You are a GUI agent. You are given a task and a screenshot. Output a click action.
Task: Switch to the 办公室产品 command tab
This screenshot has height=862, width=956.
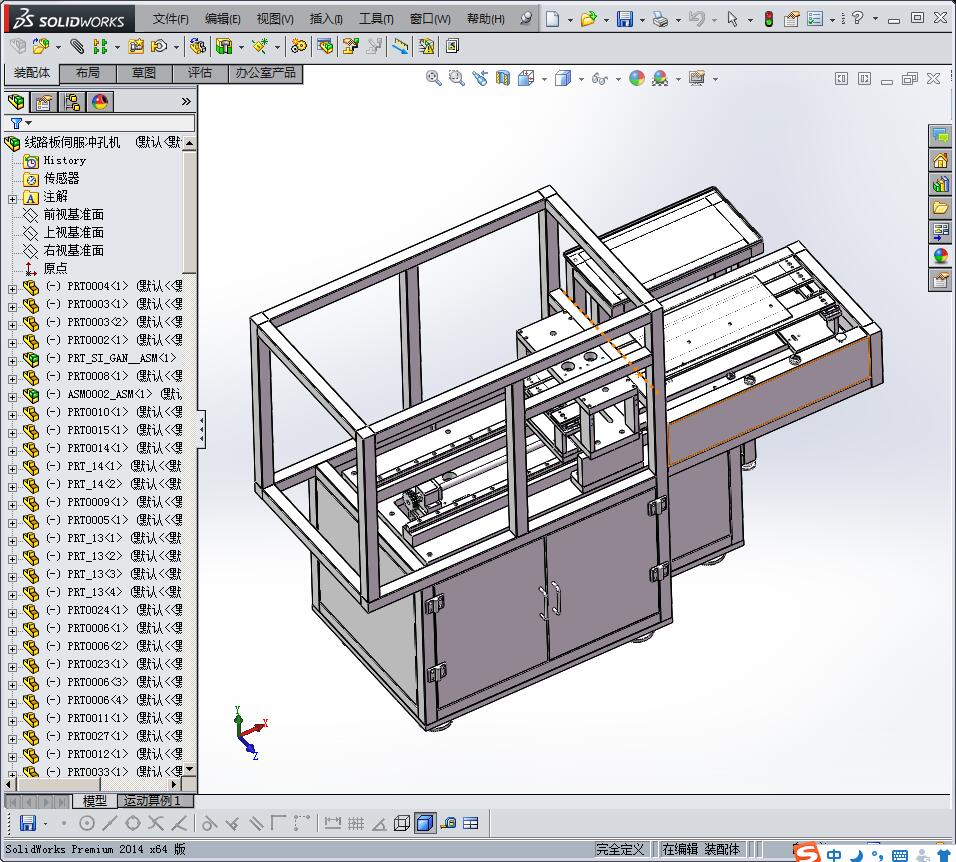point(265,73)
